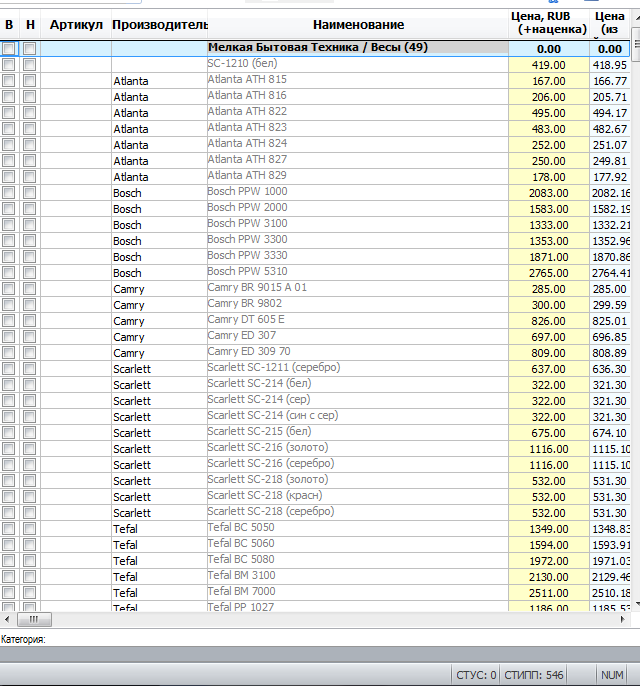Sort by the Наименование column header
The image size is (640, 686).
tap(358, 24)
